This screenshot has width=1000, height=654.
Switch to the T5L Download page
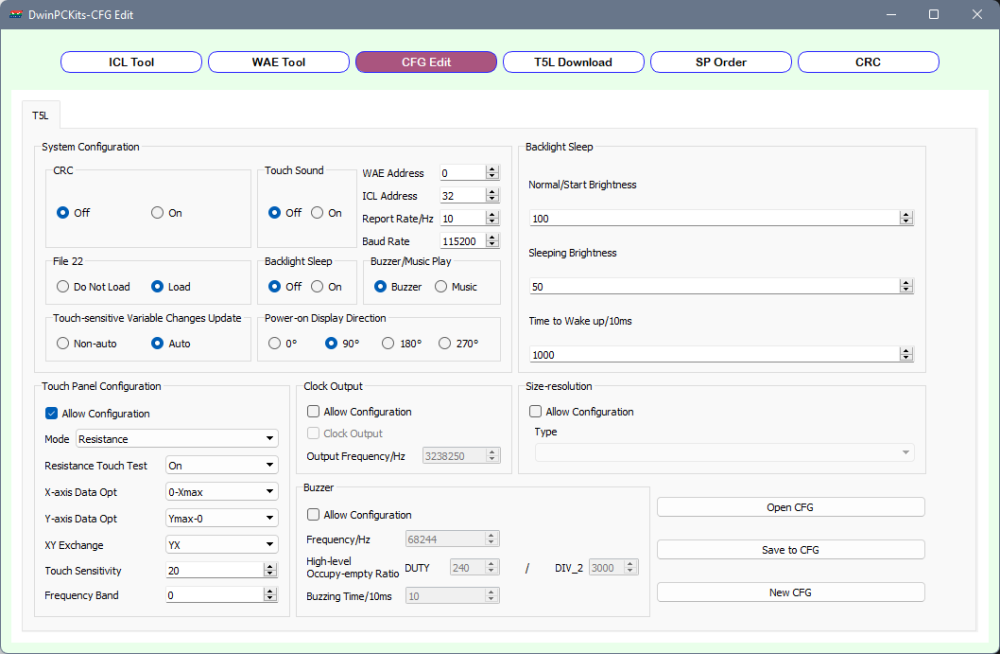[572, 62]
